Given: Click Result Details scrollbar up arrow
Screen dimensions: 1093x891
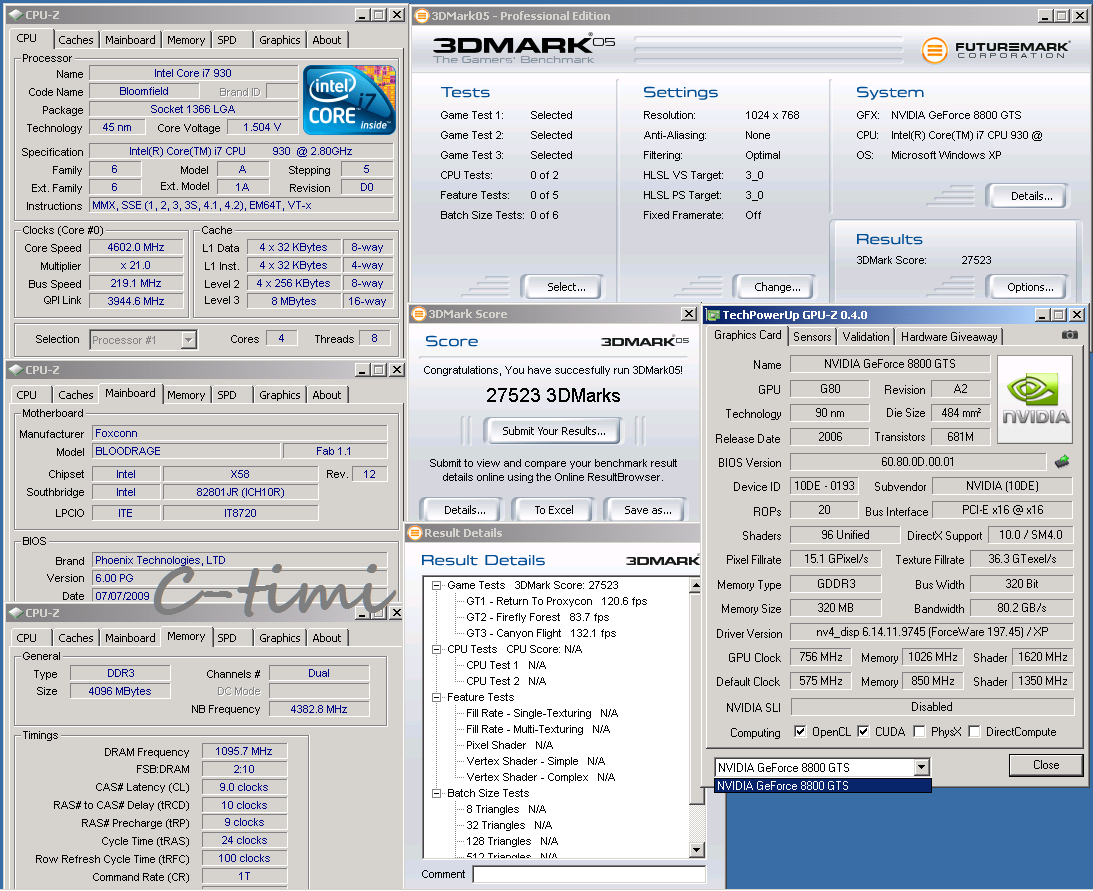Looking at the screenshot, I should tap(696, 586).
